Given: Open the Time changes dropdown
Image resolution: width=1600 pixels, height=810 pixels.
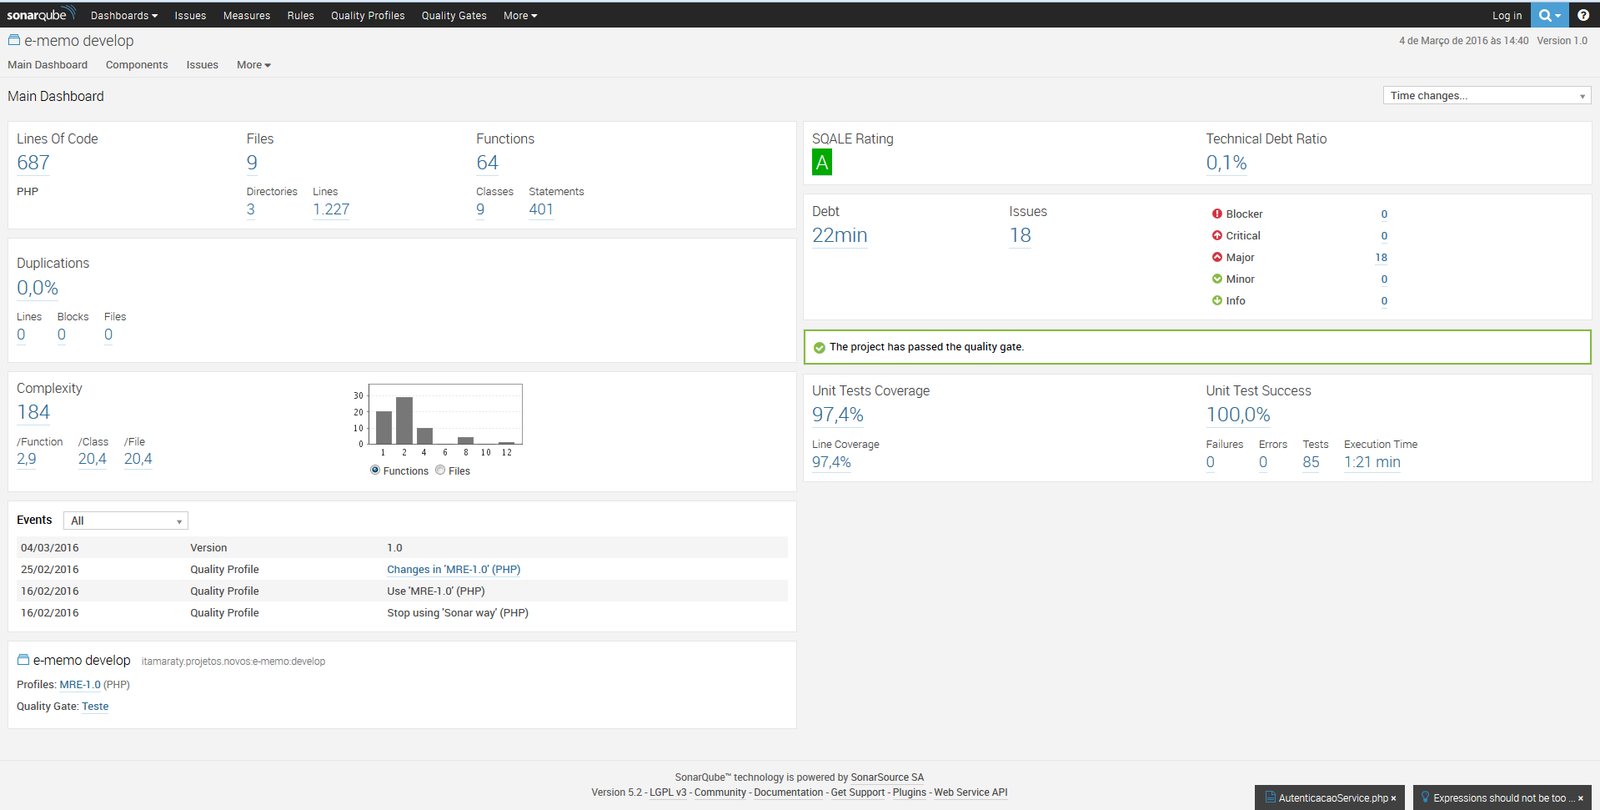Looking at the screenshot, I should coord(1487,96).
